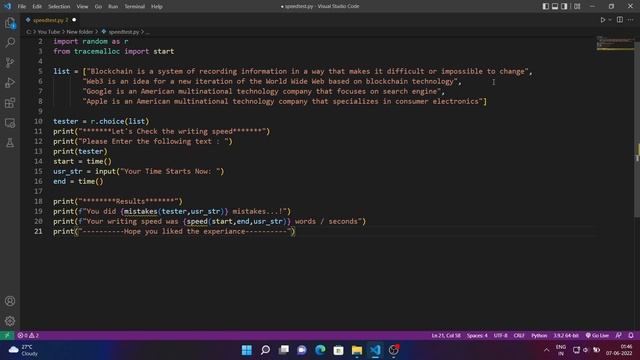Show hidden system tray icons chevron
This screenshot has height=360, width=640.
547,350
